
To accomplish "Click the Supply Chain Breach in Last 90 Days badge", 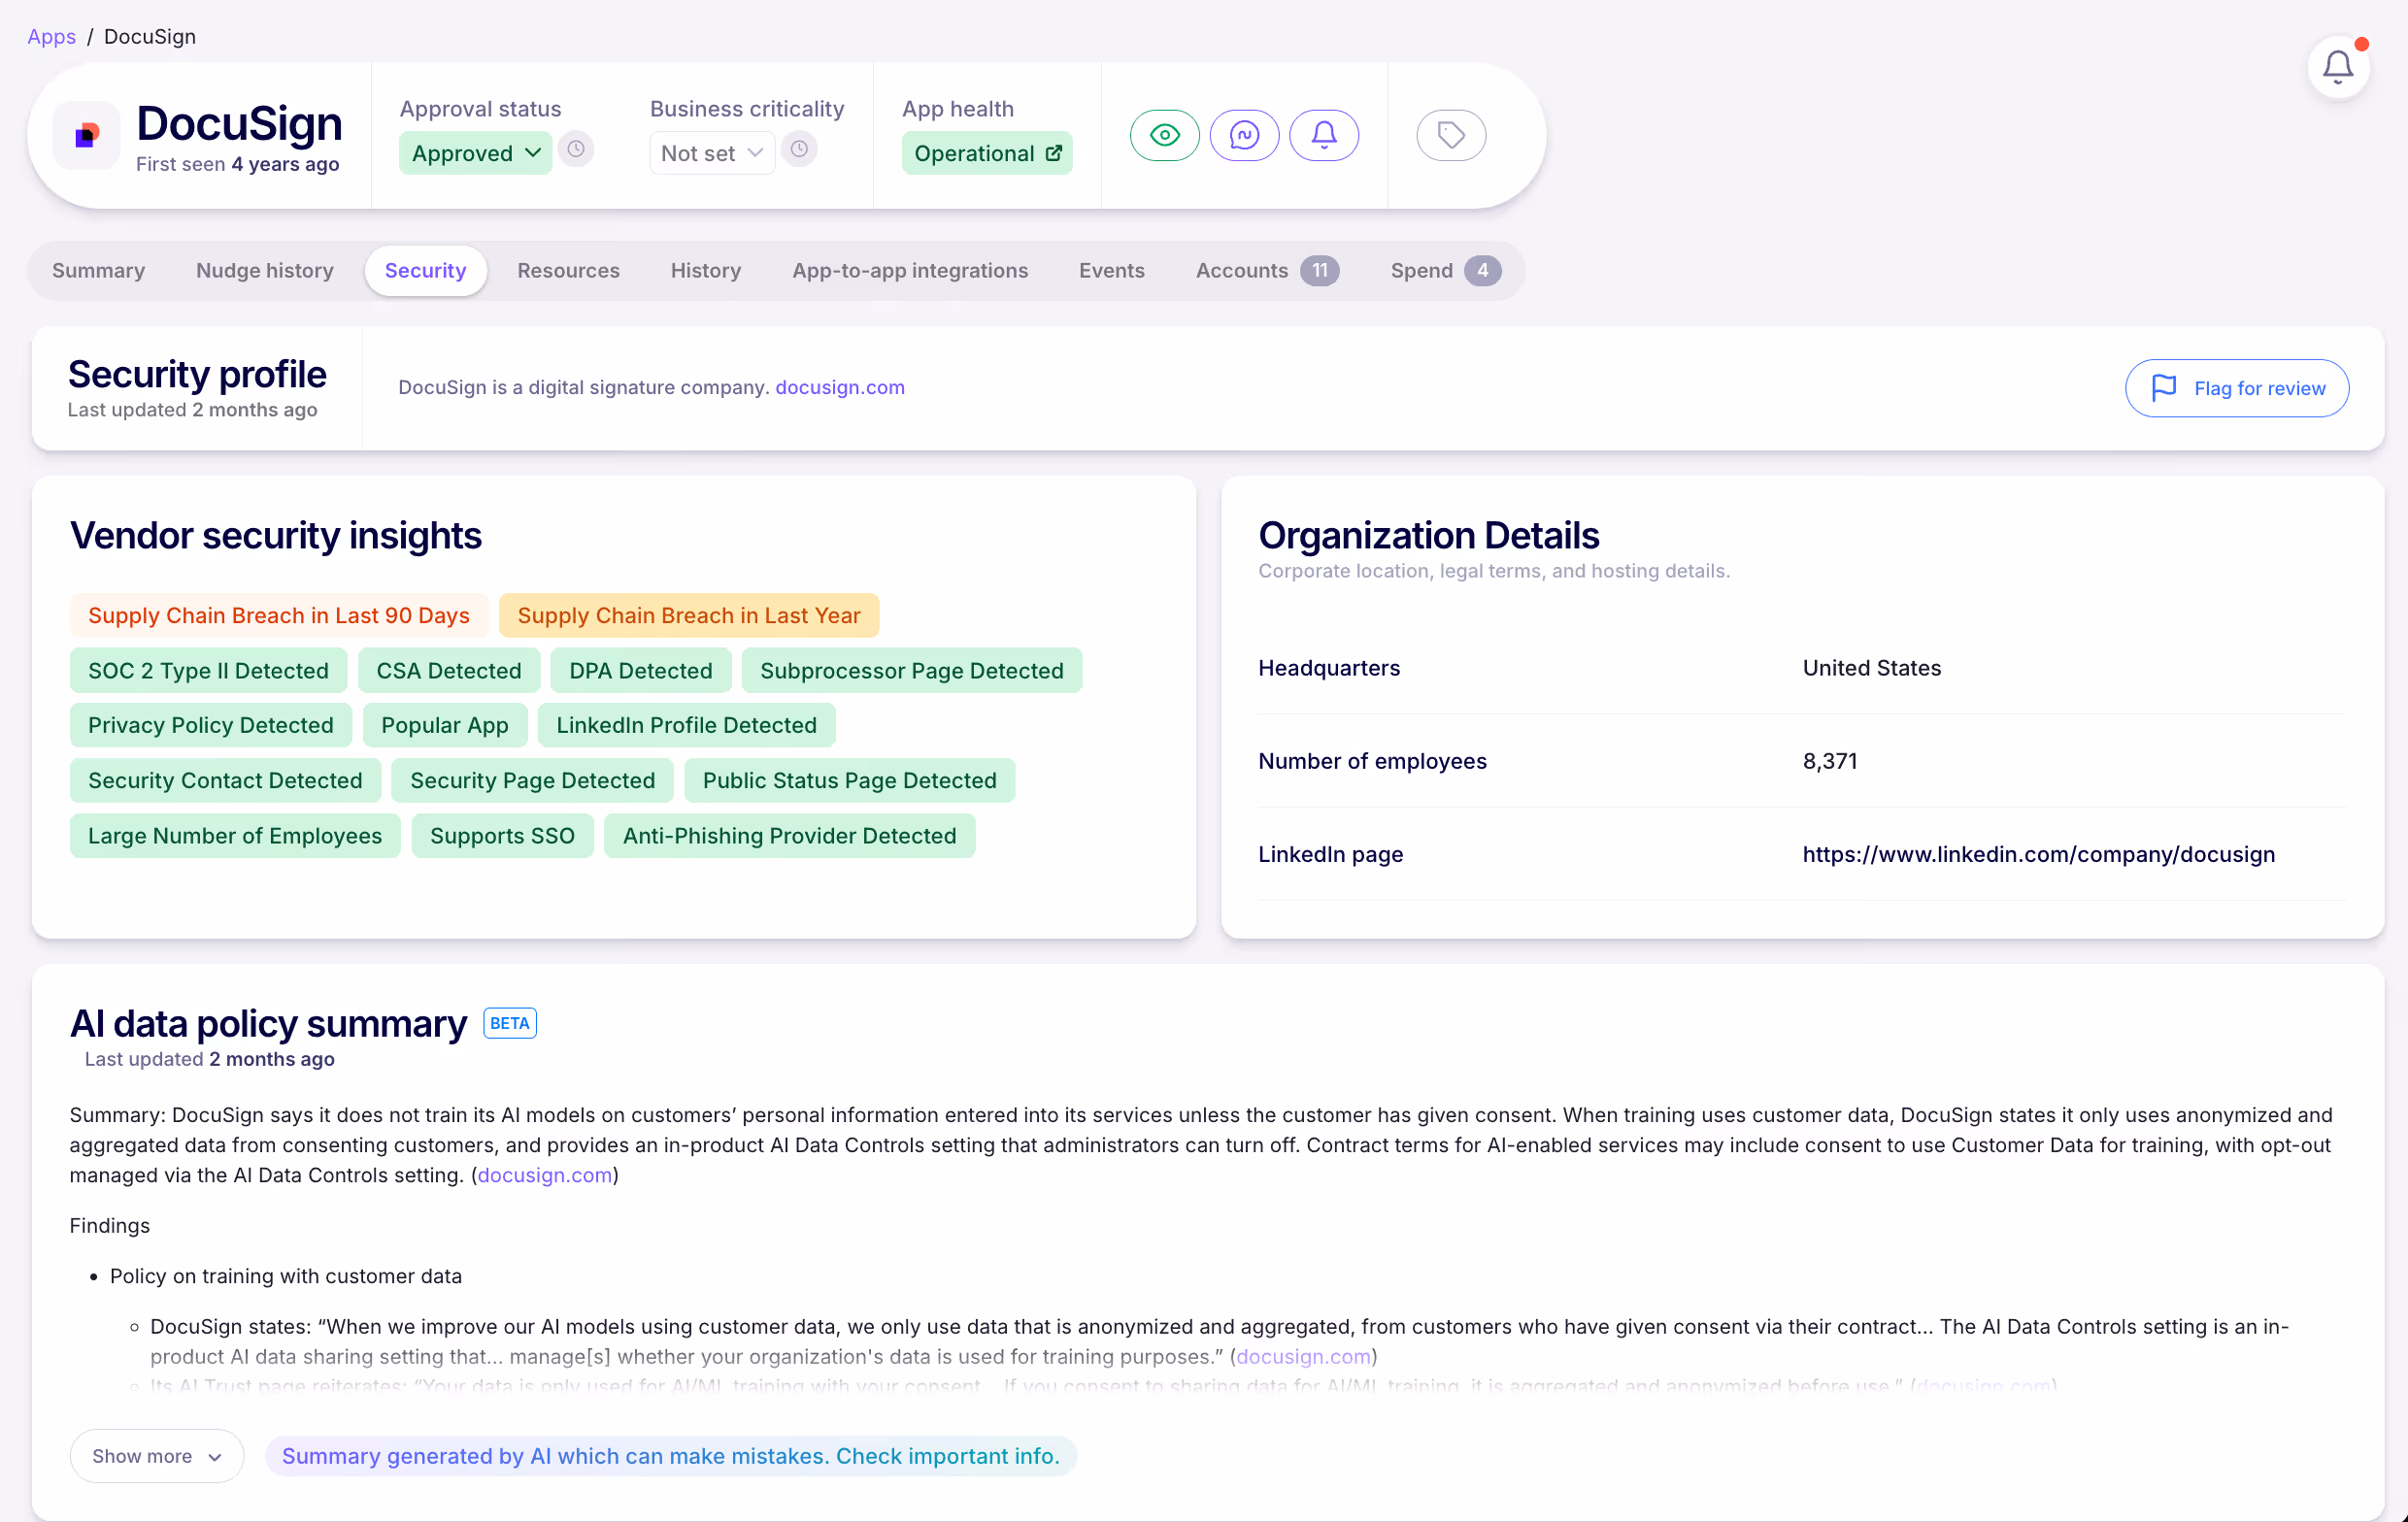I will tap(278, 615).
